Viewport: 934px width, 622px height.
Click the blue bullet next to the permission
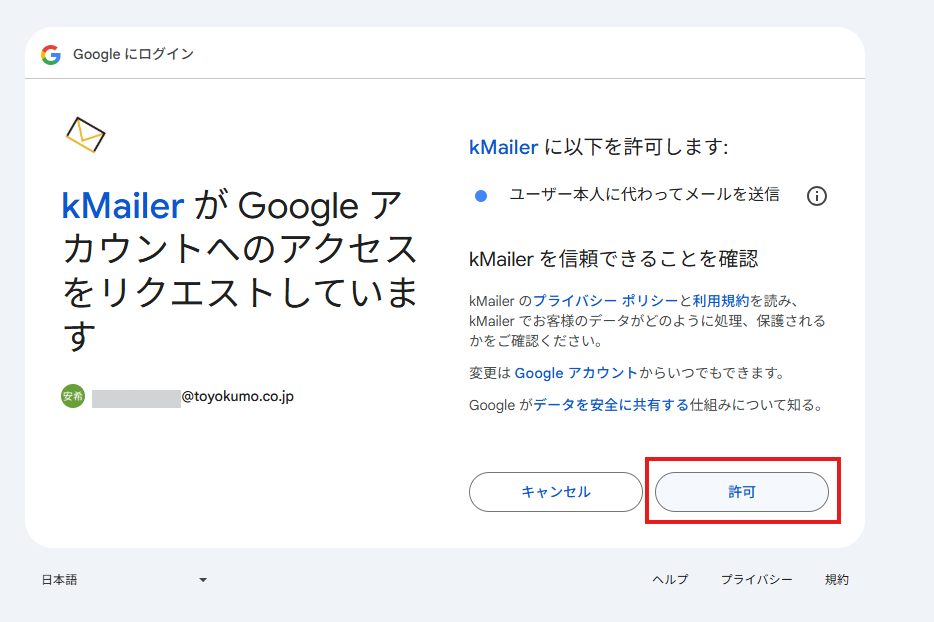(x=481, y=196)
